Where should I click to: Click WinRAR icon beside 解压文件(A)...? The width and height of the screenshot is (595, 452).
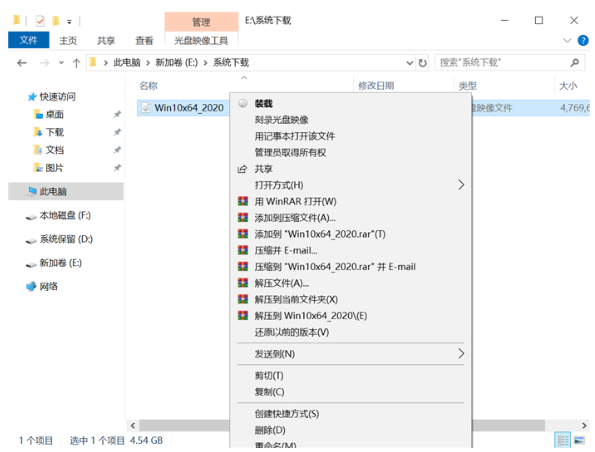click(x=243, y=283)
